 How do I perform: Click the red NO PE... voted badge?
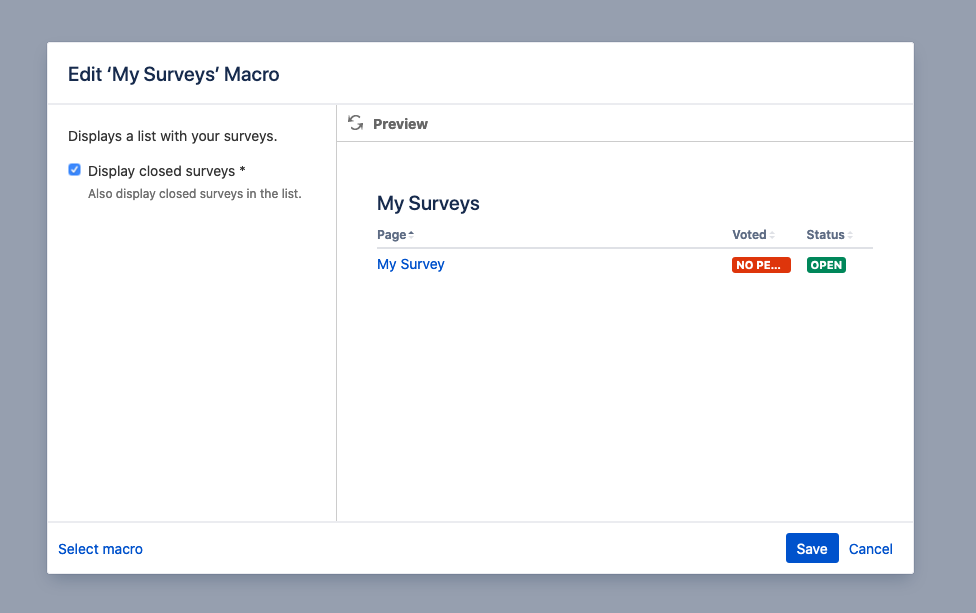click(x=761, y=265)
